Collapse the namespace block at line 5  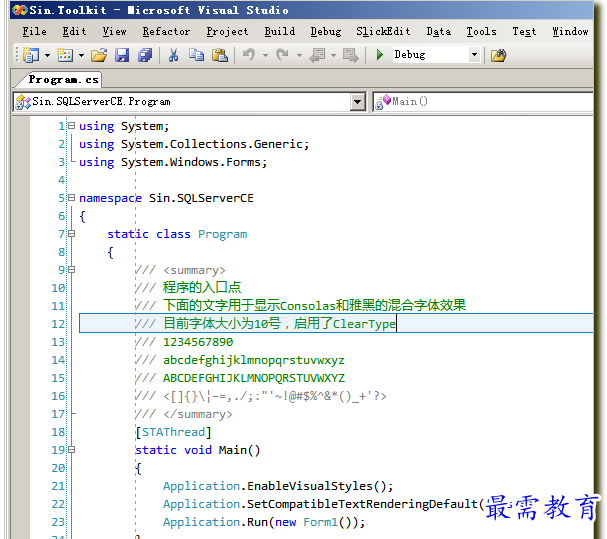72,197
